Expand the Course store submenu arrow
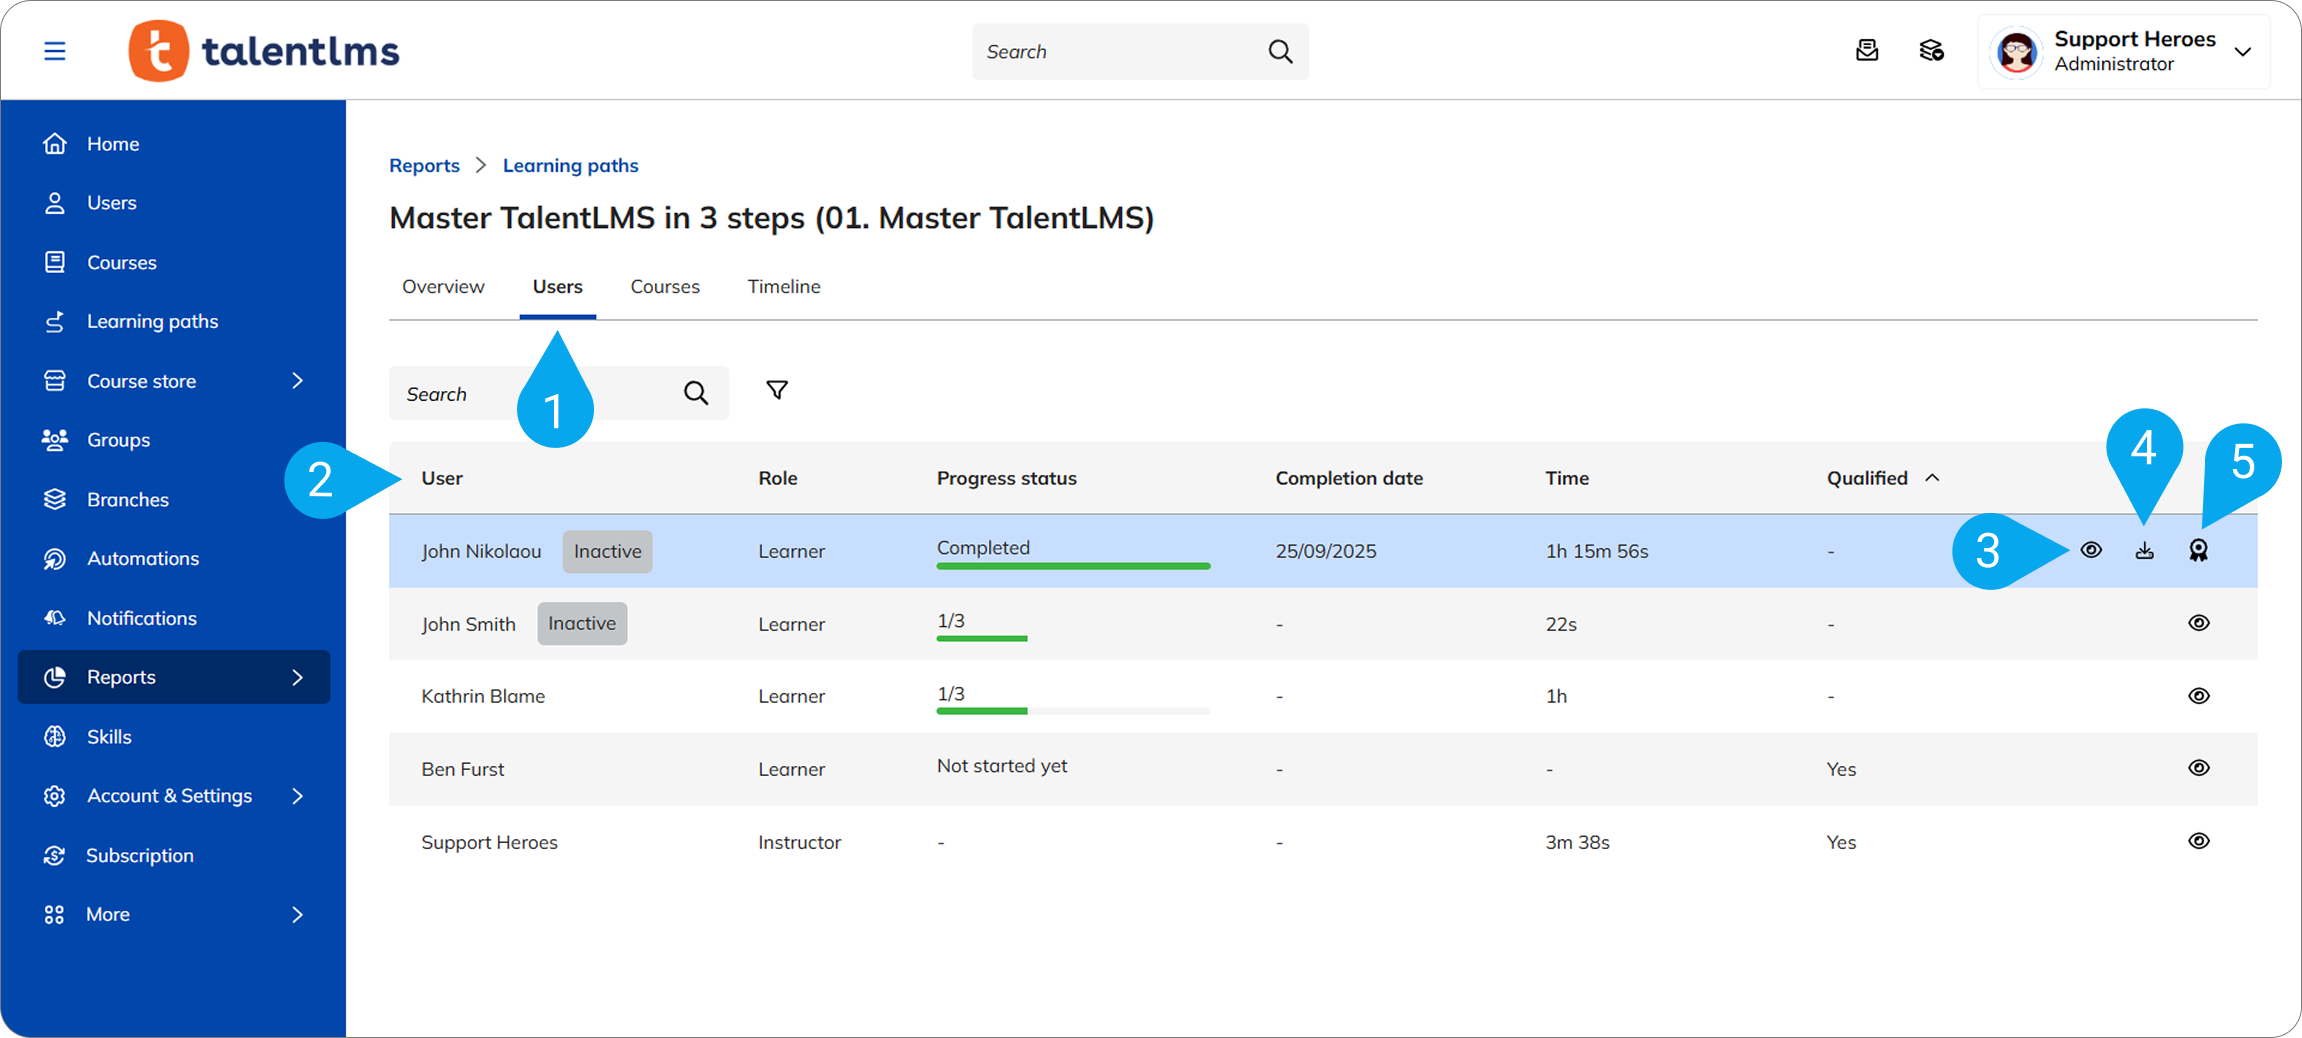 tap(297, 381)
